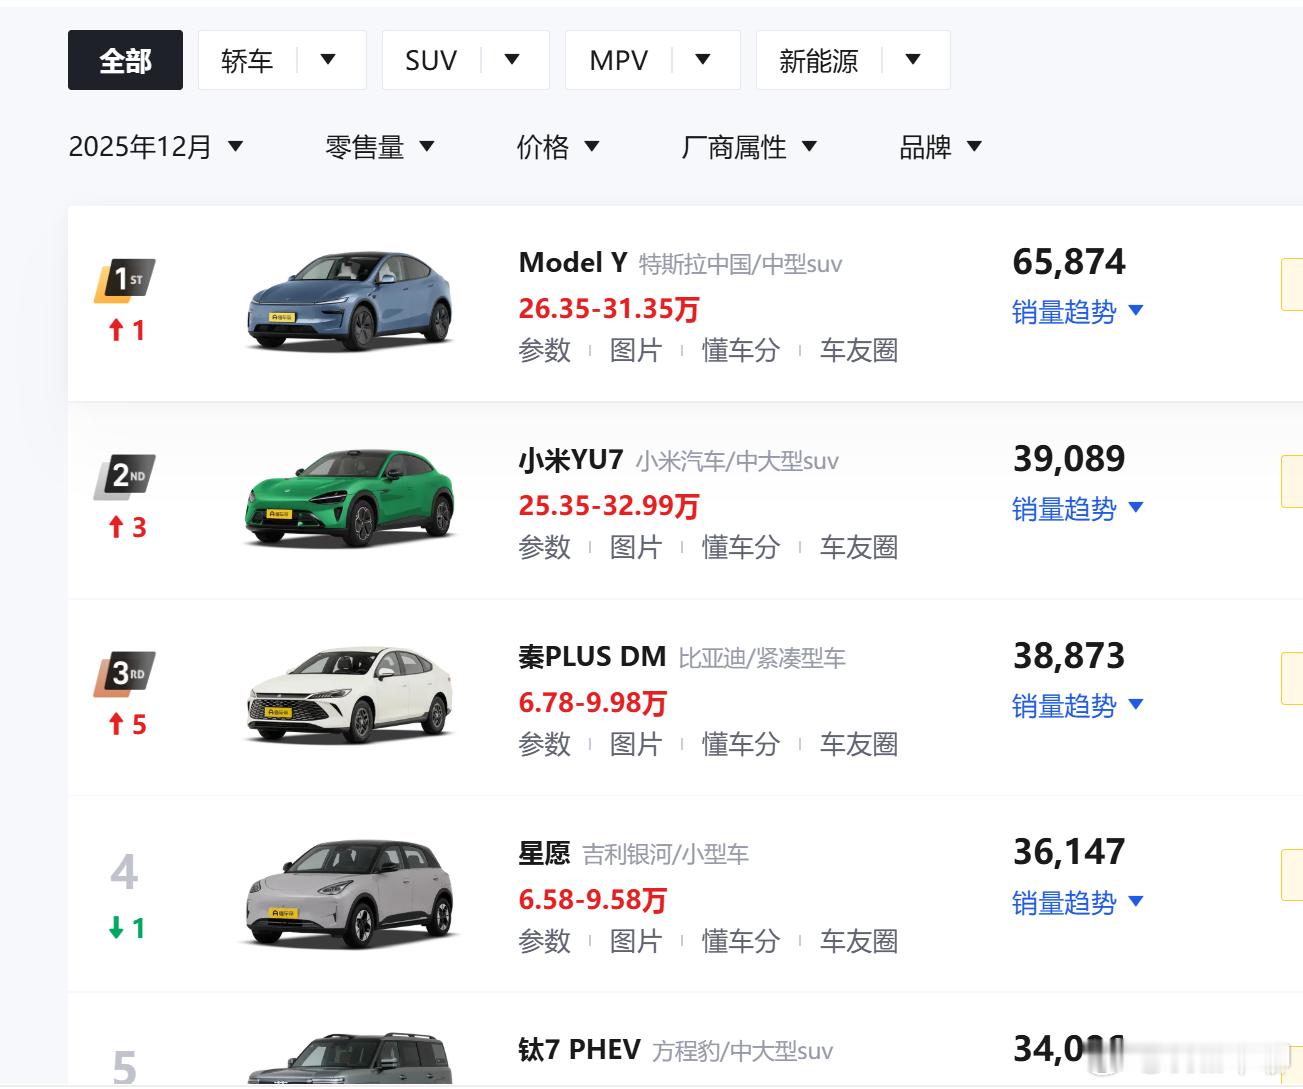Image resolution: width=1303 pixels, height=1089 pixels.
Task: Select the 轿车 category tab
Action: (x=247, y=60)
